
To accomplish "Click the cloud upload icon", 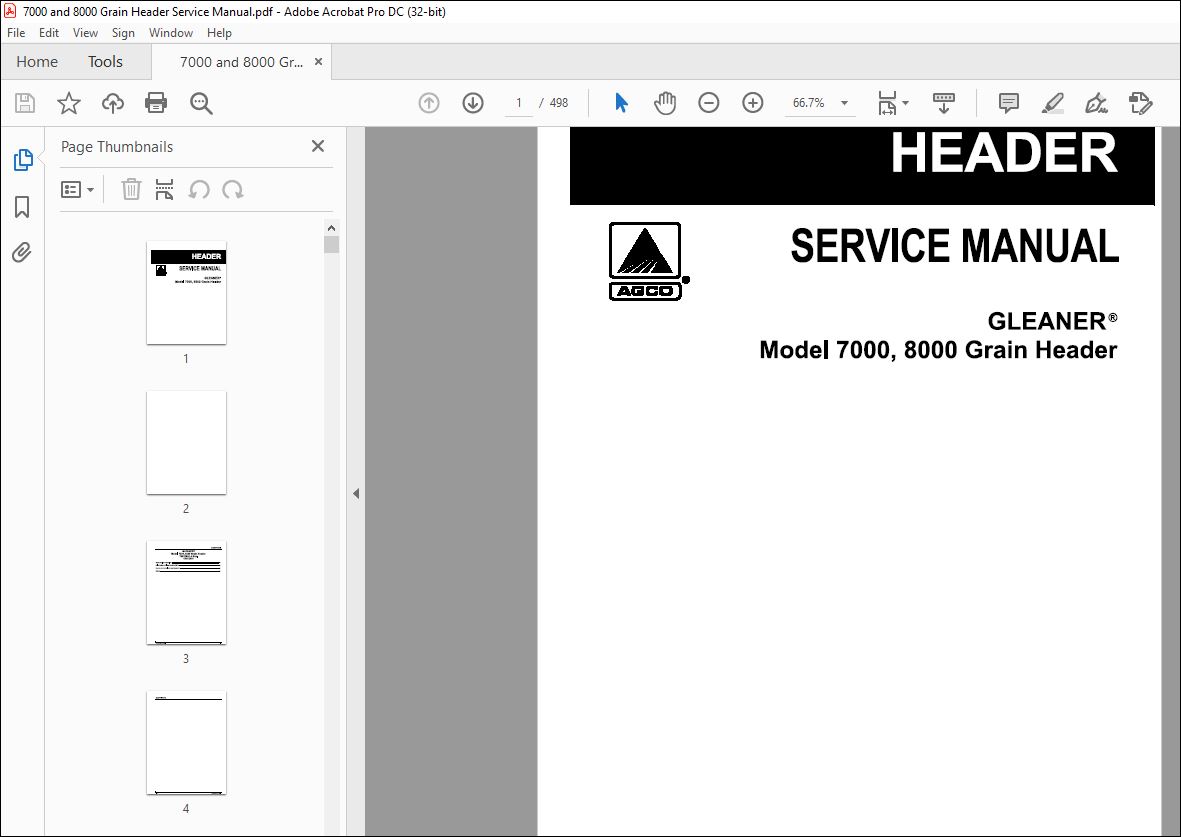I will point(113,103).
